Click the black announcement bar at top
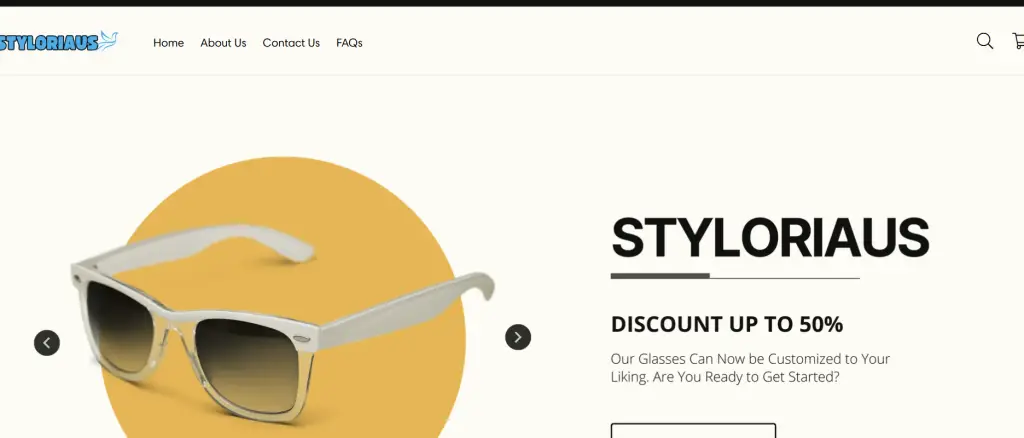The width and height of the screenshot is (1024, 438). click(x=512, y=3)
